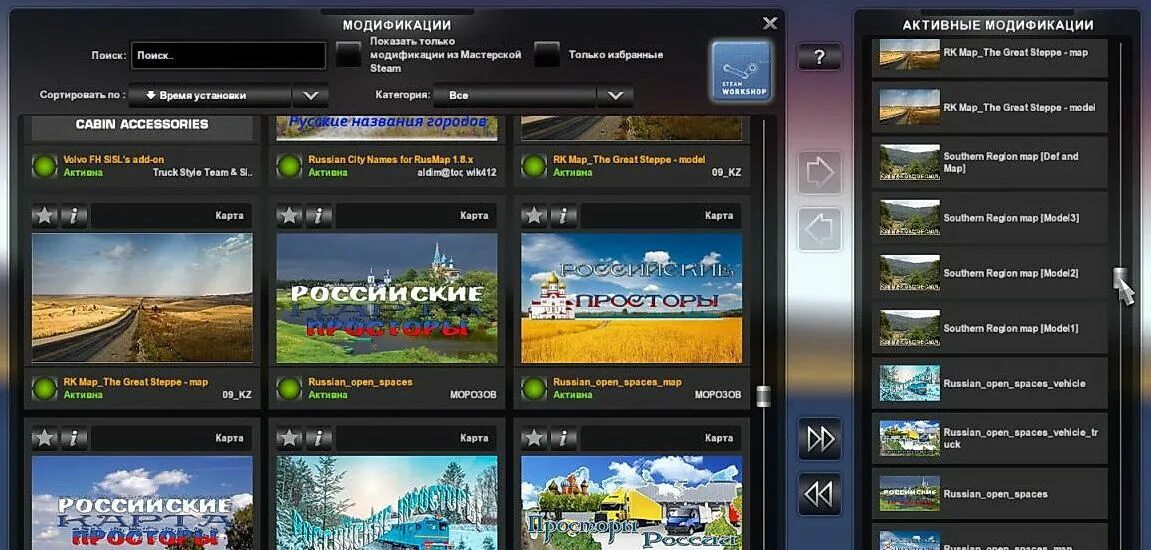Select the Russian_open_spaces_map wheat field thumbnail

[631, 298]
